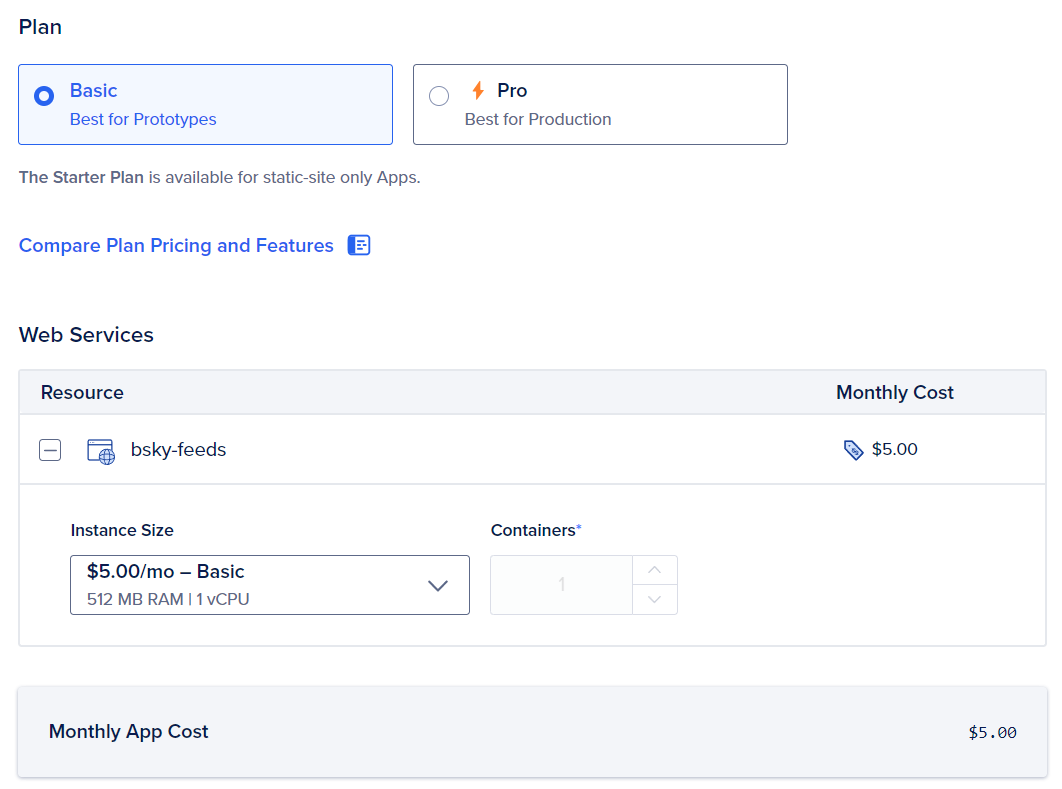Open Compare Plan Pricing and Features link
Image resolution: width=1062 pixels, height=789 pixels.
[176, 246]
